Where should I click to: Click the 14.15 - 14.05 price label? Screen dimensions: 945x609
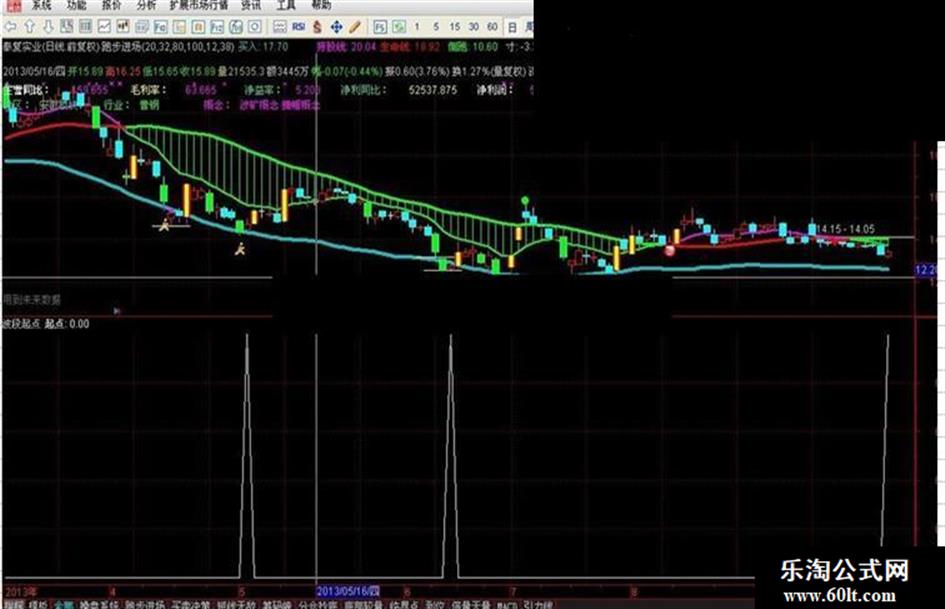(x=846, y=229)
